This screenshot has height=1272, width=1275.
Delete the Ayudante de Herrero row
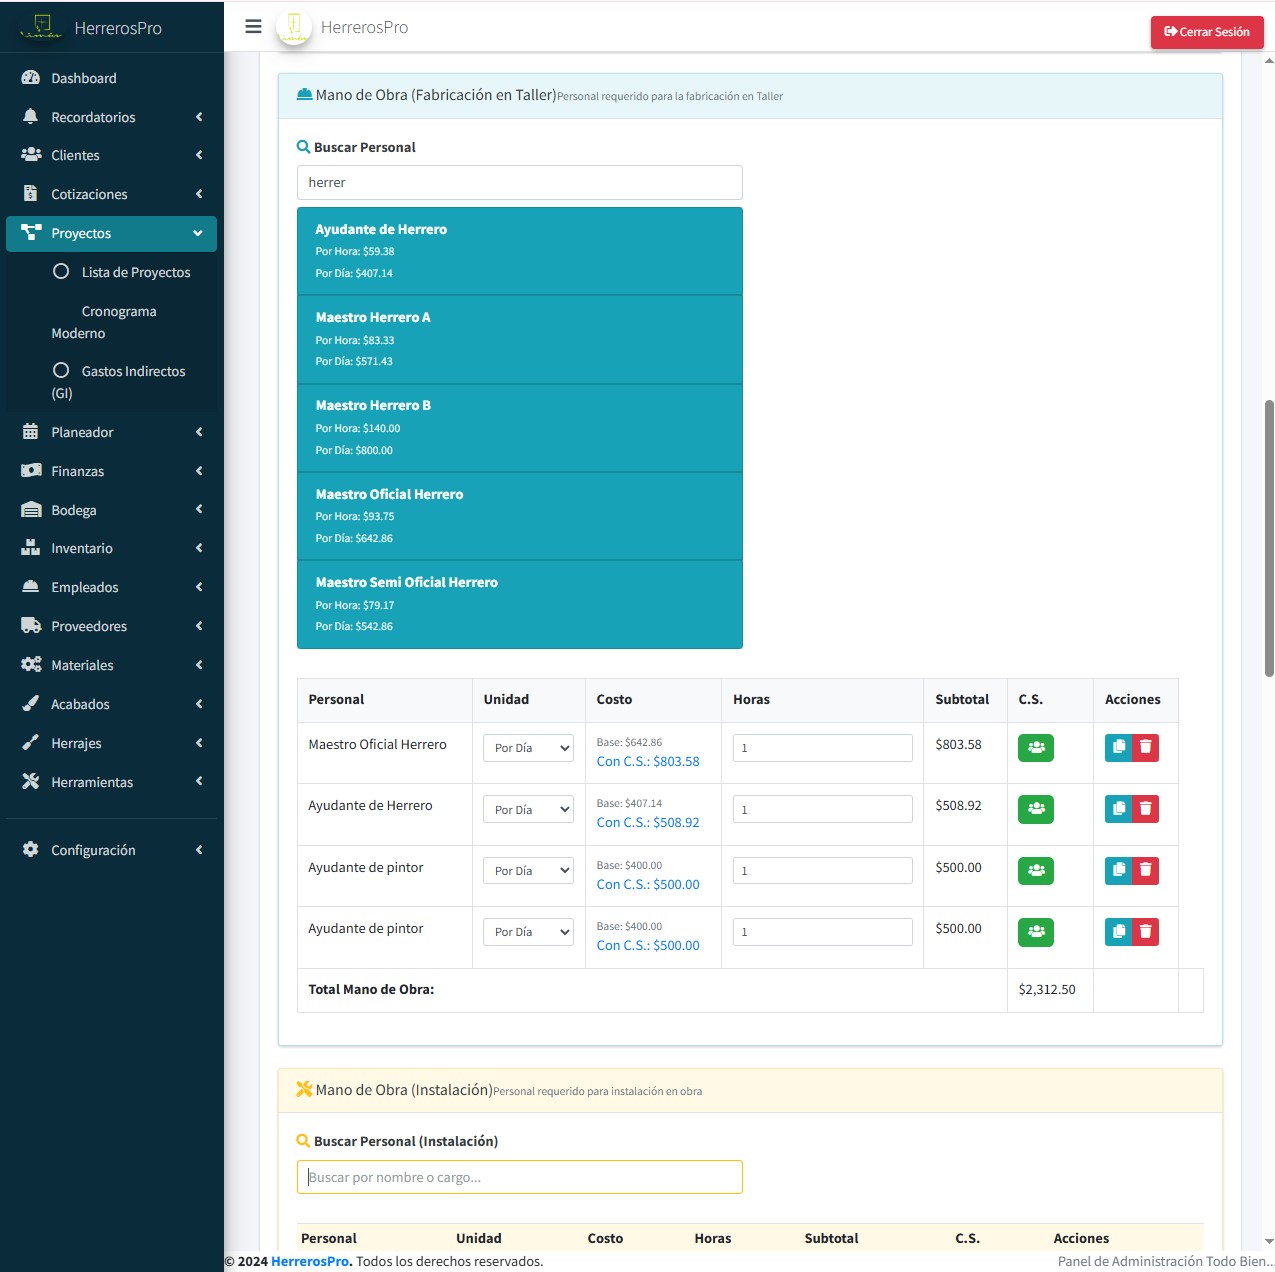[1146, 809]
